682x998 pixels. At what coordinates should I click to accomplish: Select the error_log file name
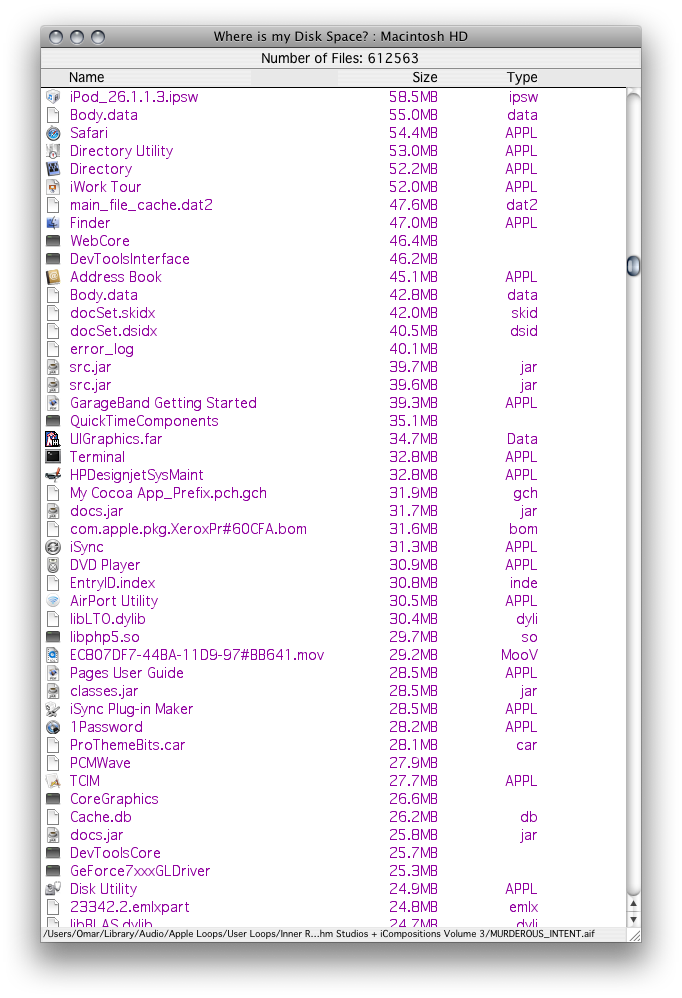(x=102, y=349)
